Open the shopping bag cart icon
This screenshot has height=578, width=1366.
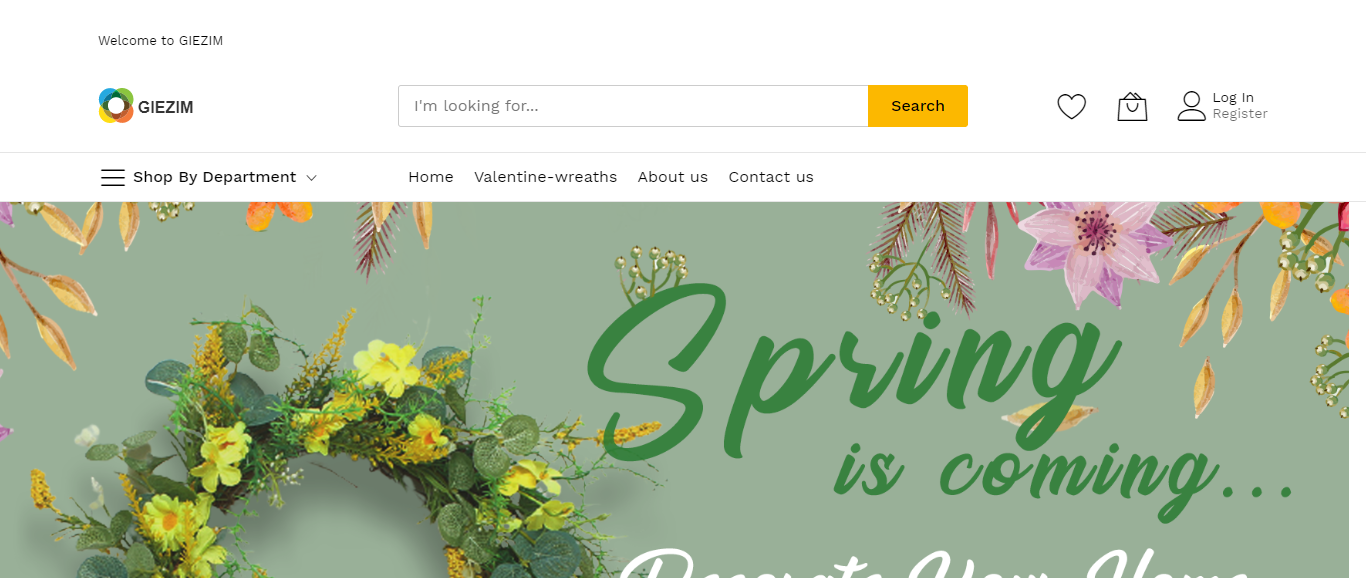(x=1132, y=106)
